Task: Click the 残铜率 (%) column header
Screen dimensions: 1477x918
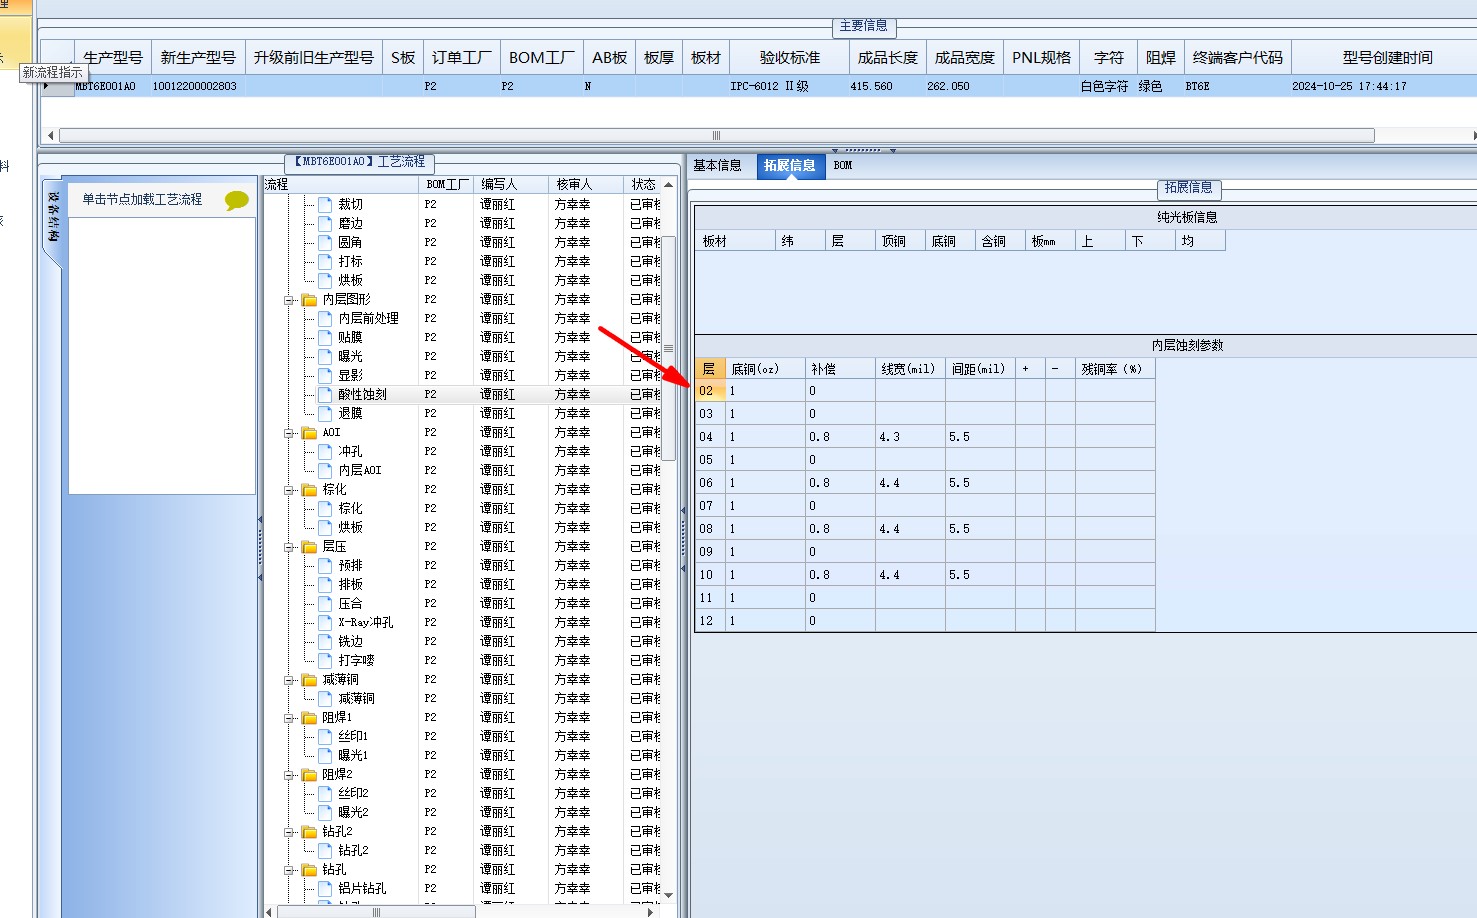Action: (x=1115, y=369)
